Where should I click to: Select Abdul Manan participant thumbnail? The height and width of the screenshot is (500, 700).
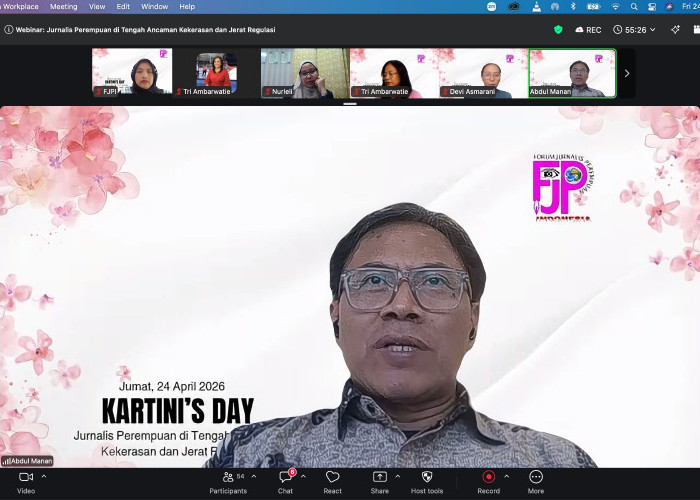pos(572,73)
